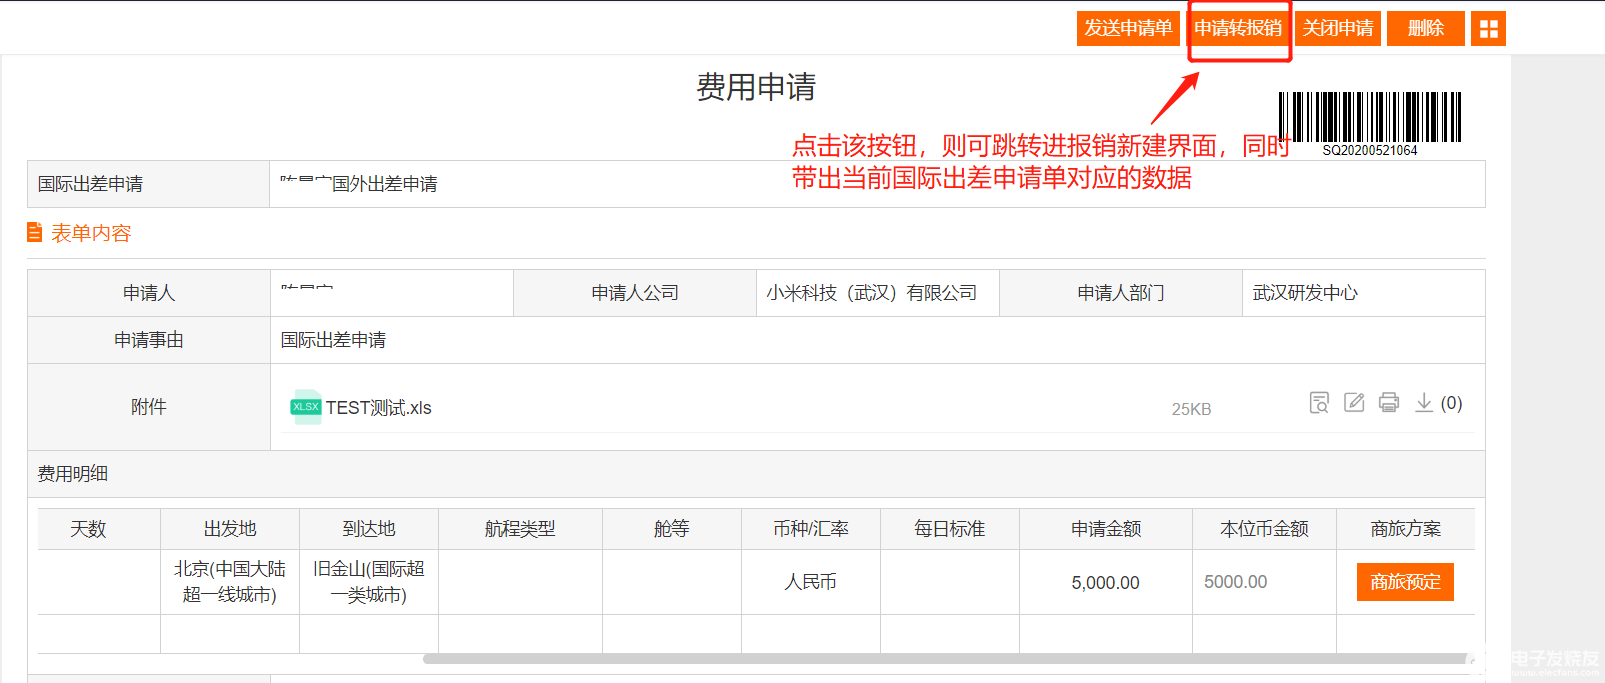Preview the TEST测试.xls attachment icon
Screen dimensions: 1605x683
(x=1319, y=403)
